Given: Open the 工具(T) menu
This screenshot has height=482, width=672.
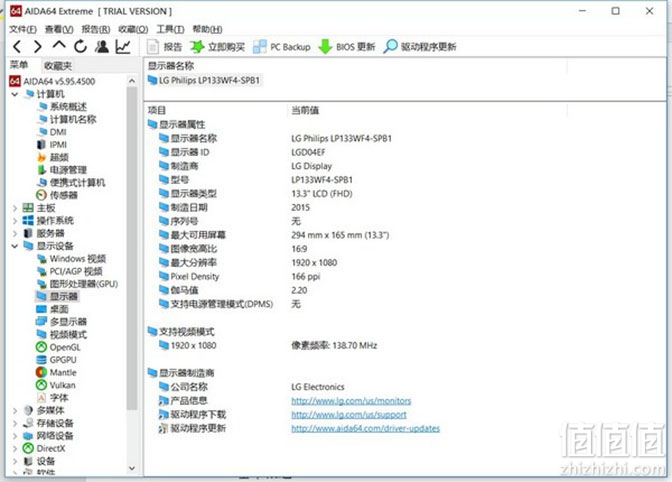Looking at the screenshot, I should tap(171, 29).
